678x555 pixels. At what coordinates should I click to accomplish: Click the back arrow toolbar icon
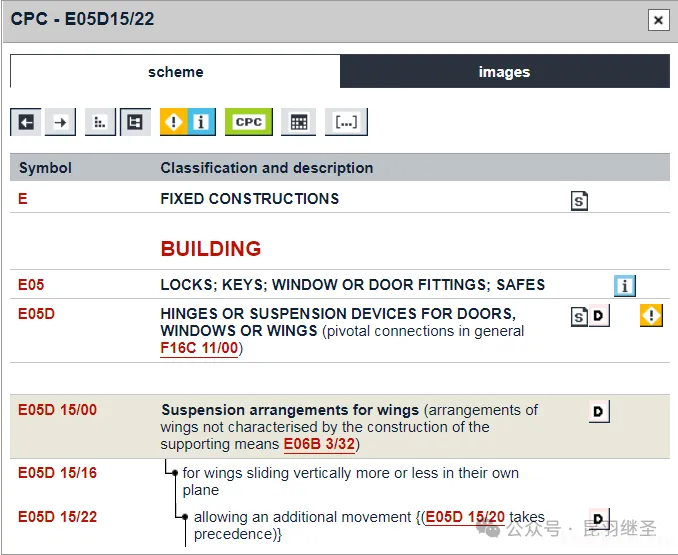(x=26, y=122)
